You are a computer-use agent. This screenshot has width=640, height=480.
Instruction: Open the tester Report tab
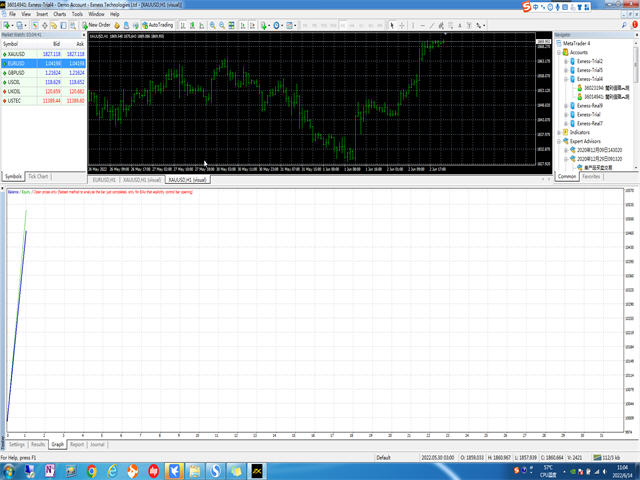pos(77,444)
